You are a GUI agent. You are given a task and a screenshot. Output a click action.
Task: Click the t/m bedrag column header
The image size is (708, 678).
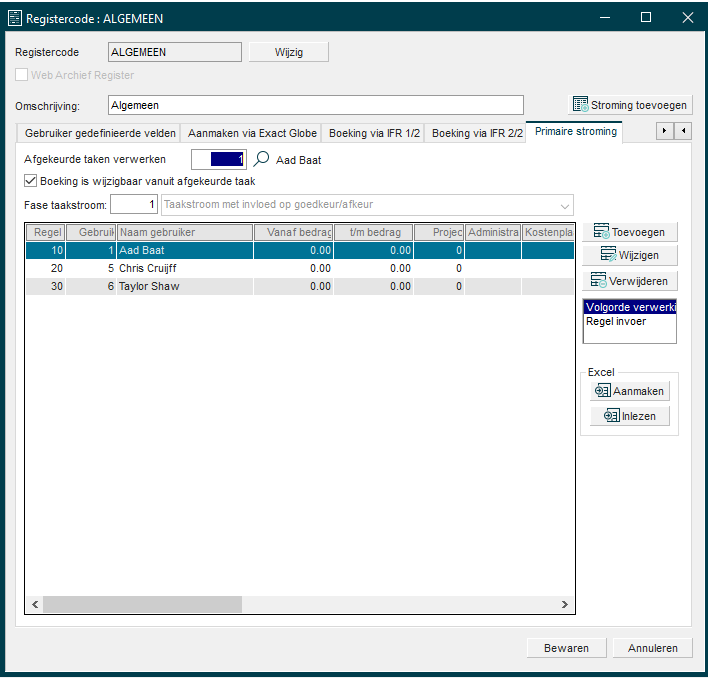(373, 232)
